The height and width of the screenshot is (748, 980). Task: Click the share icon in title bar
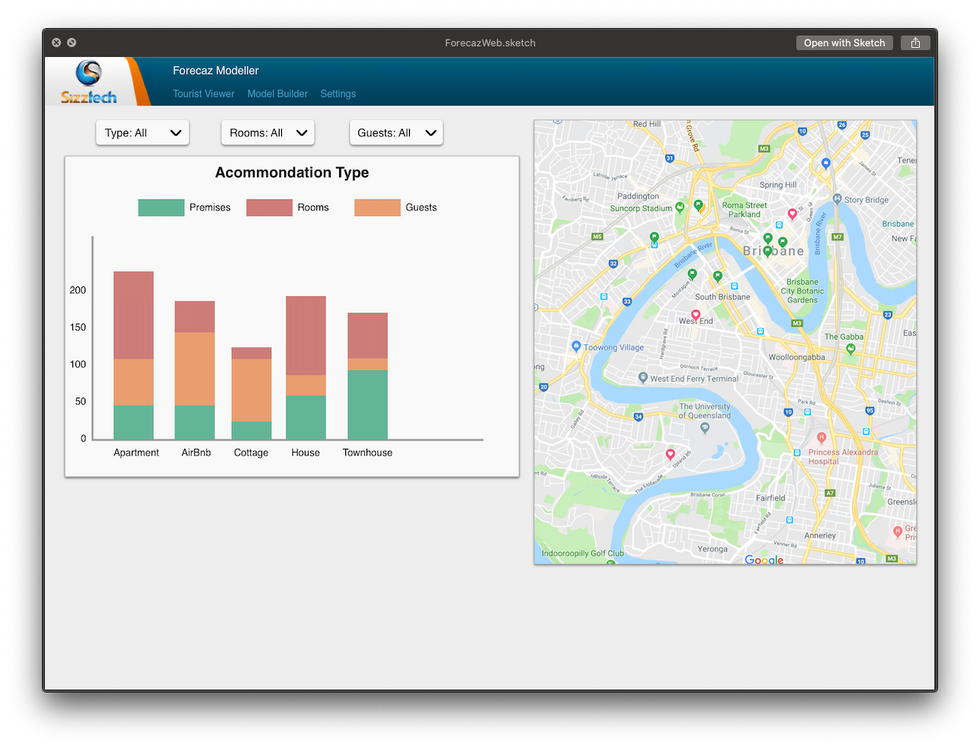tap(915, 42)
